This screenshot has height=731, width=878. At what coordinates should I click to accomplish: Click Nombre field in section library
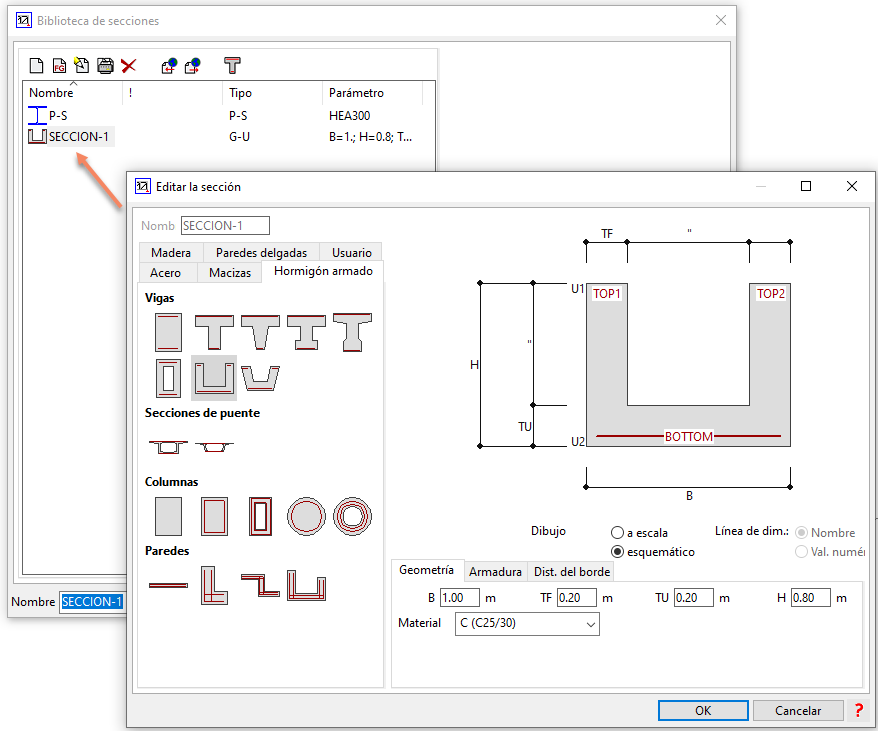[93, 602]
